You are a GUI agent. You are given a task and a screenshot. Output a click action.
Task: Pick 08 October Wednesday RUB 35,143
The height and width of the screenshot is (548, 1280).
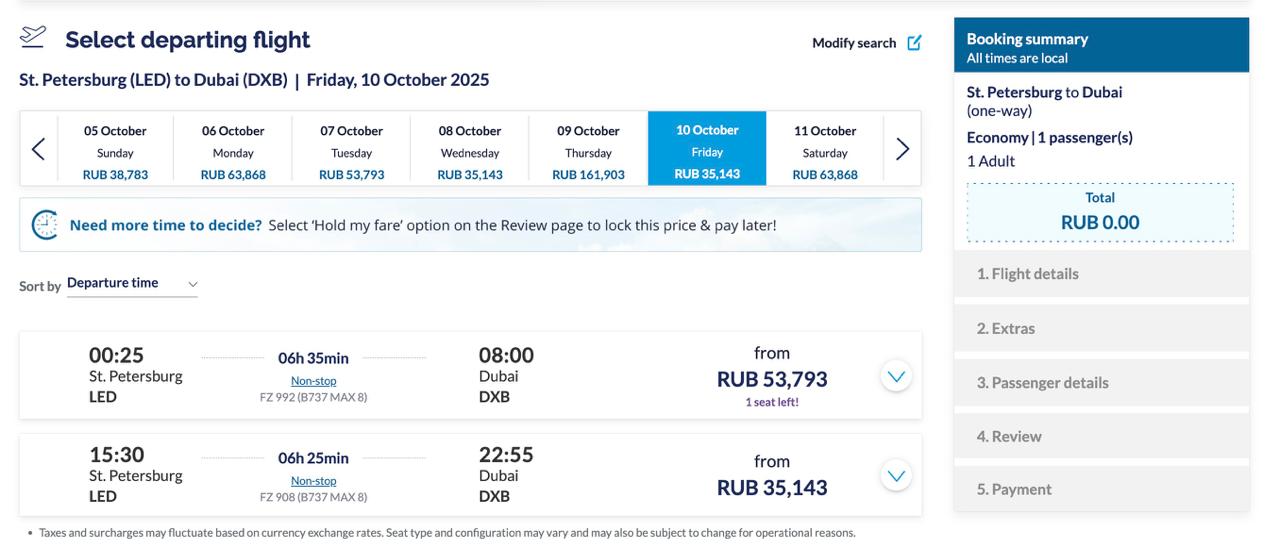tap(470, 149)
